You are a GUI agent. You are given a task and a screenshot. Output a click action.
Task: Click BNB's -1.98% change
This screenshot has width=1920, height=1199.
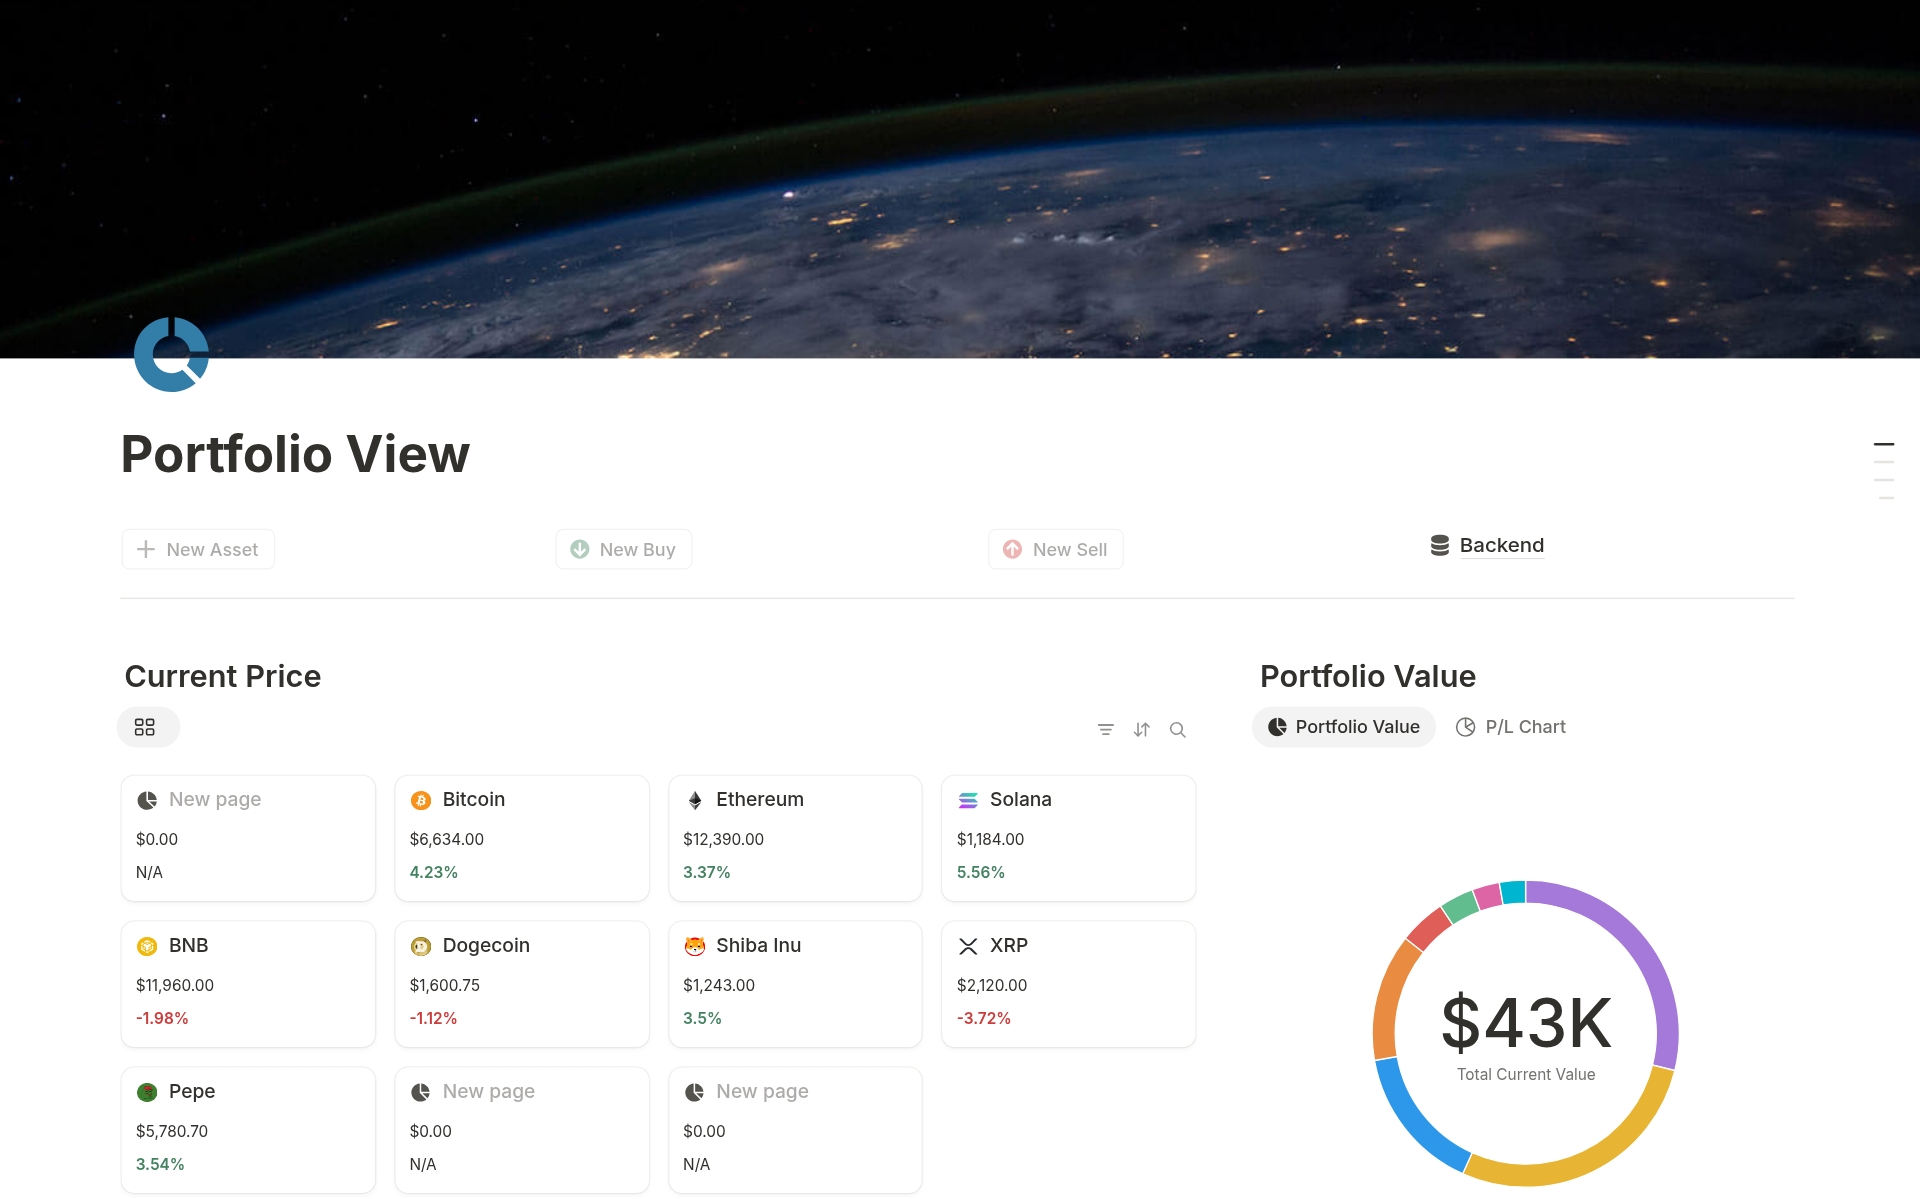tap(162, 1018)
